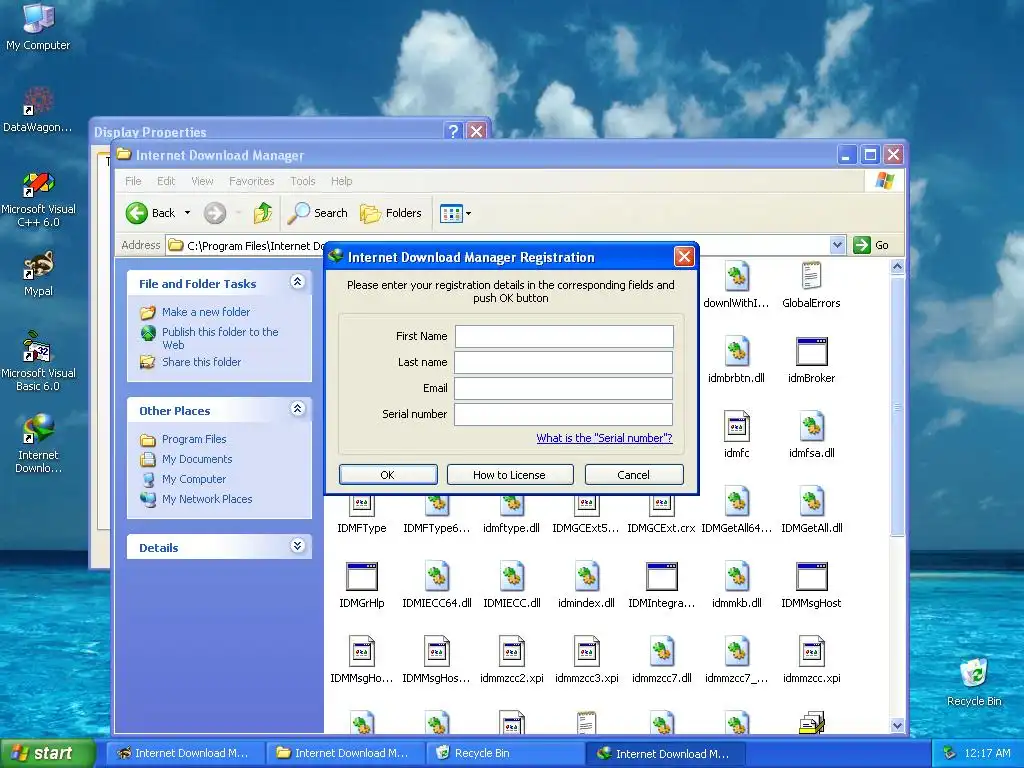Select the idmmzcc7.dll file

662,660
